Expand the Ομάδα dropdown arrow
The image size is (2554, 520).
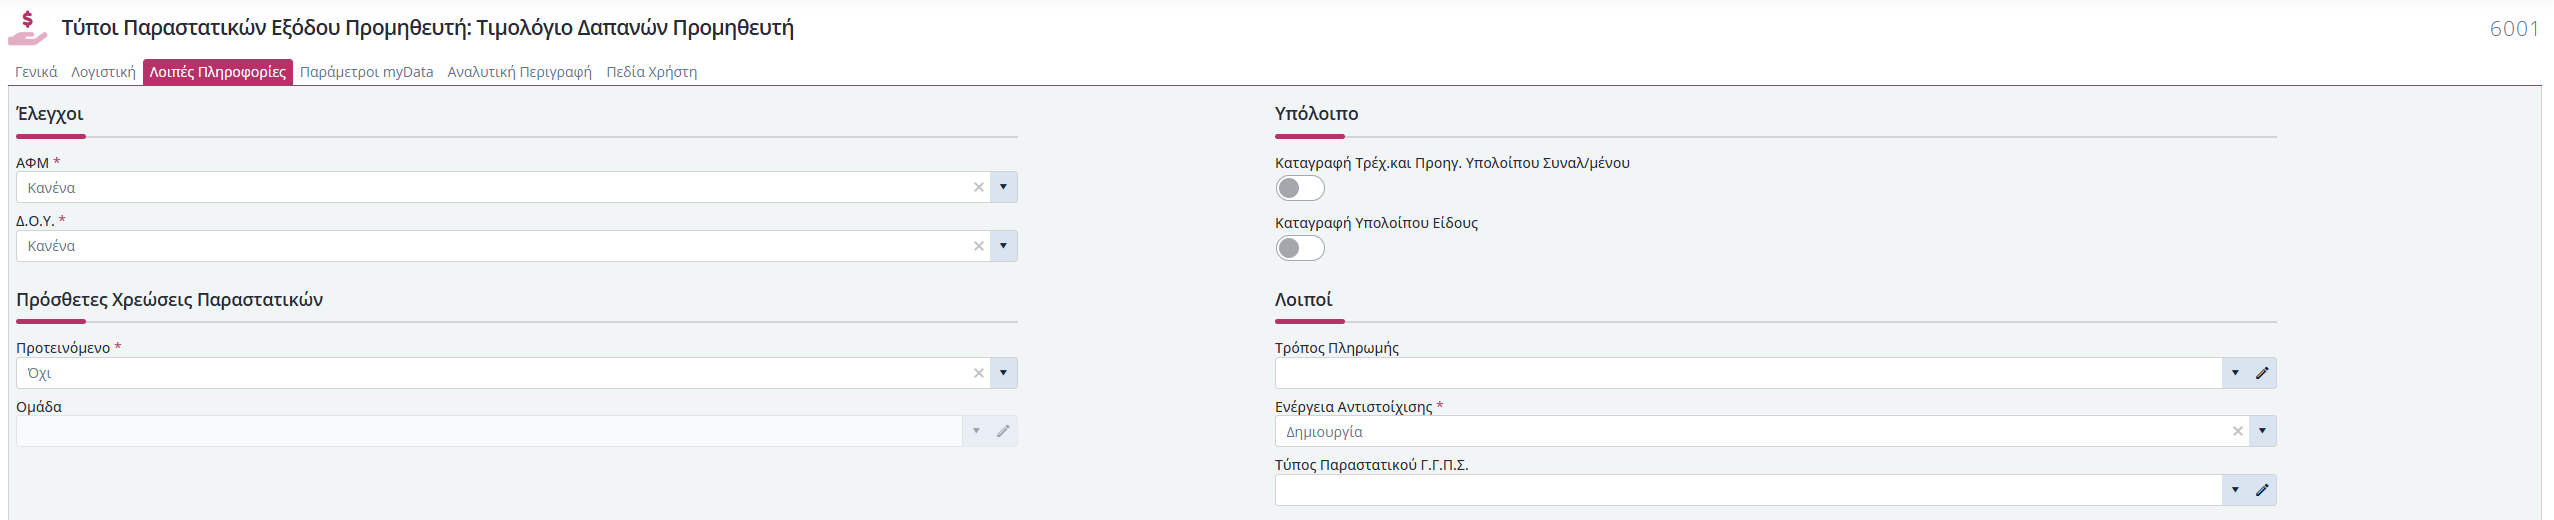(x=976, y=431)
